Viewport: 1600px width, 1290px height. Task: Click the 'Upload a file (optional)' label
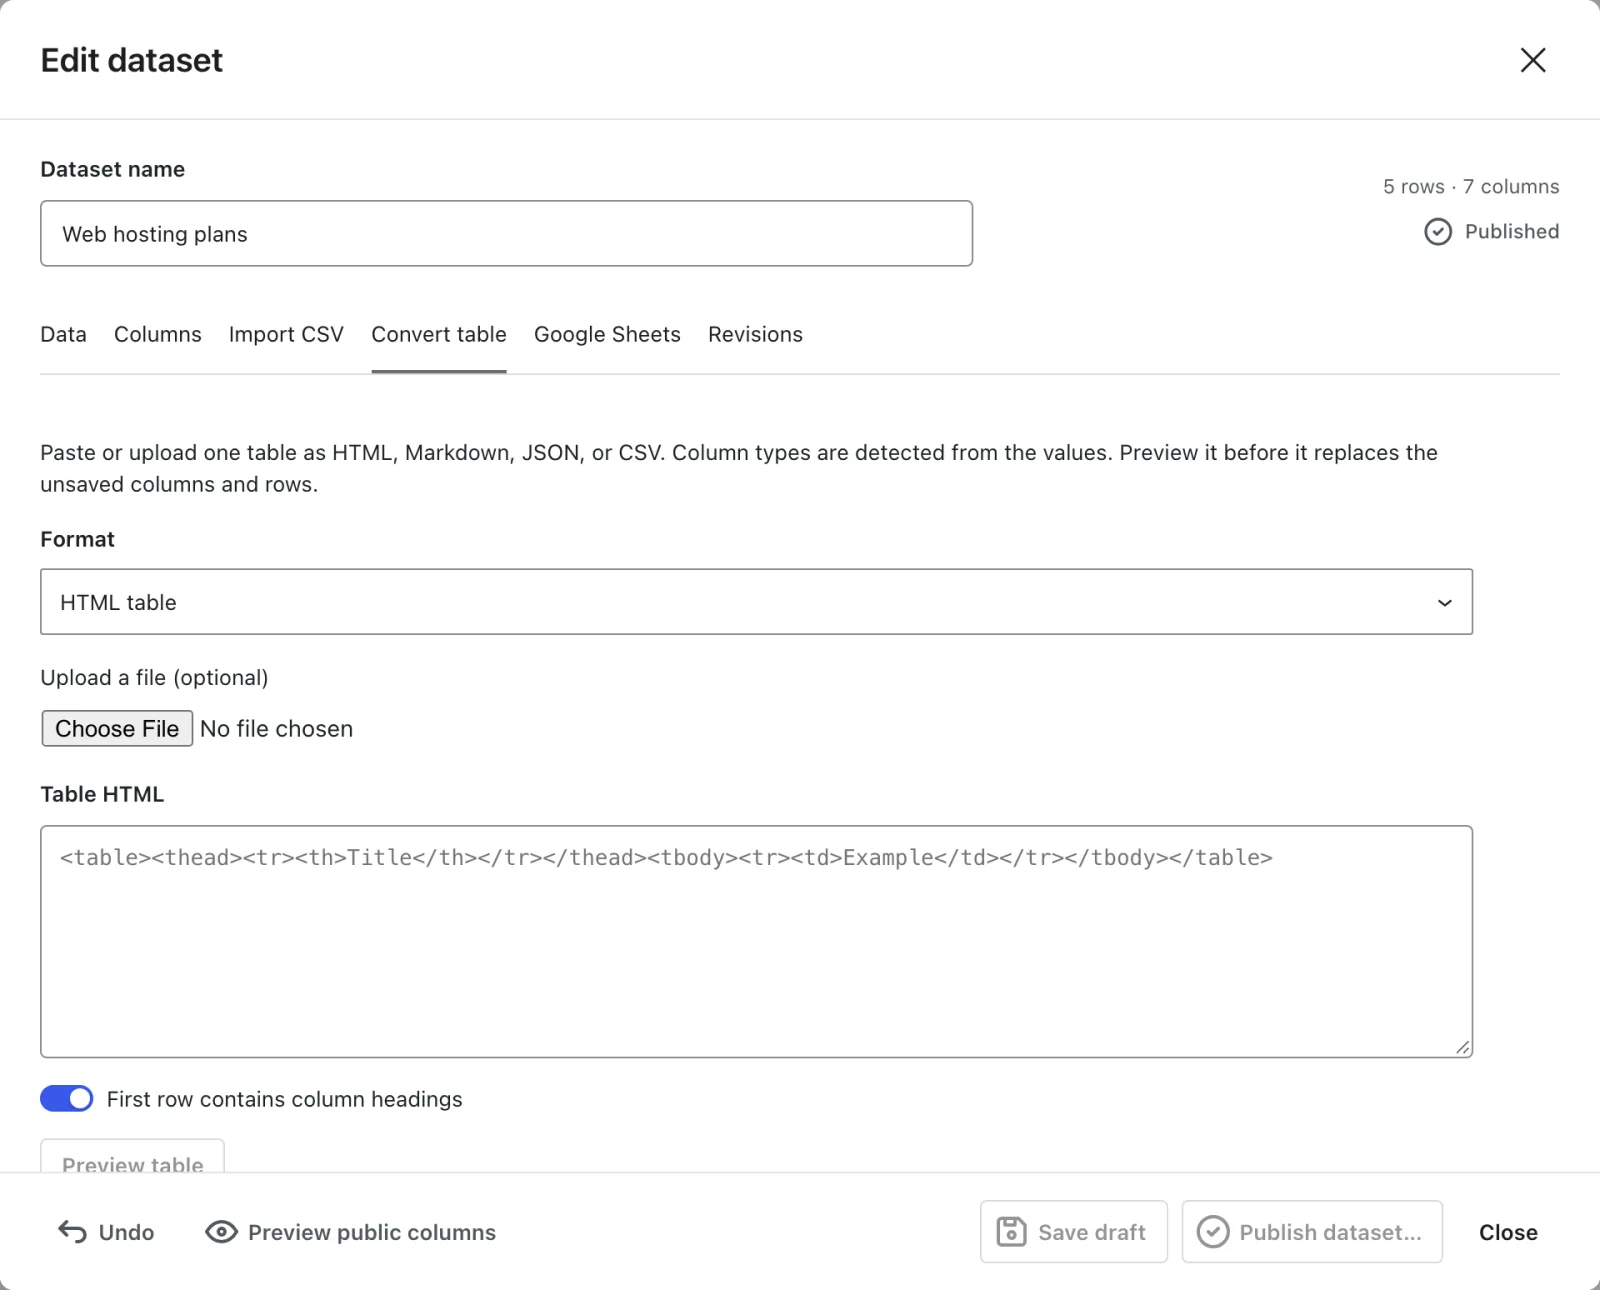pyautogui.click(x=154, y=678)
